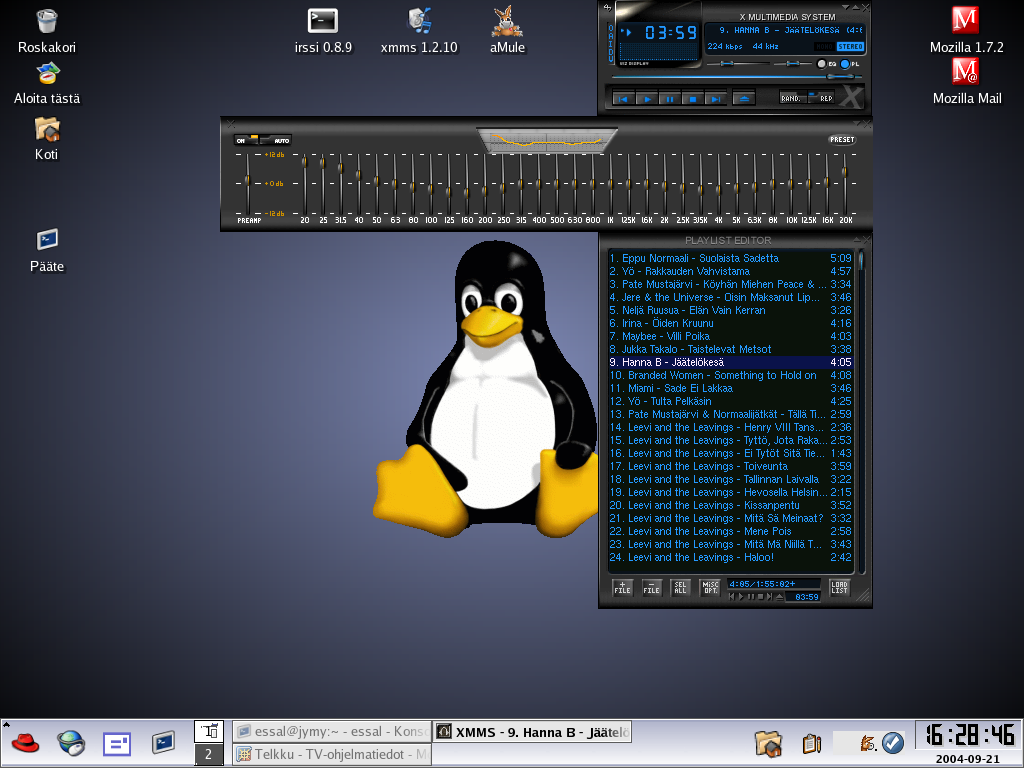Stop playback in XMMS main window

pyautogui.click(x=693, y=99)
